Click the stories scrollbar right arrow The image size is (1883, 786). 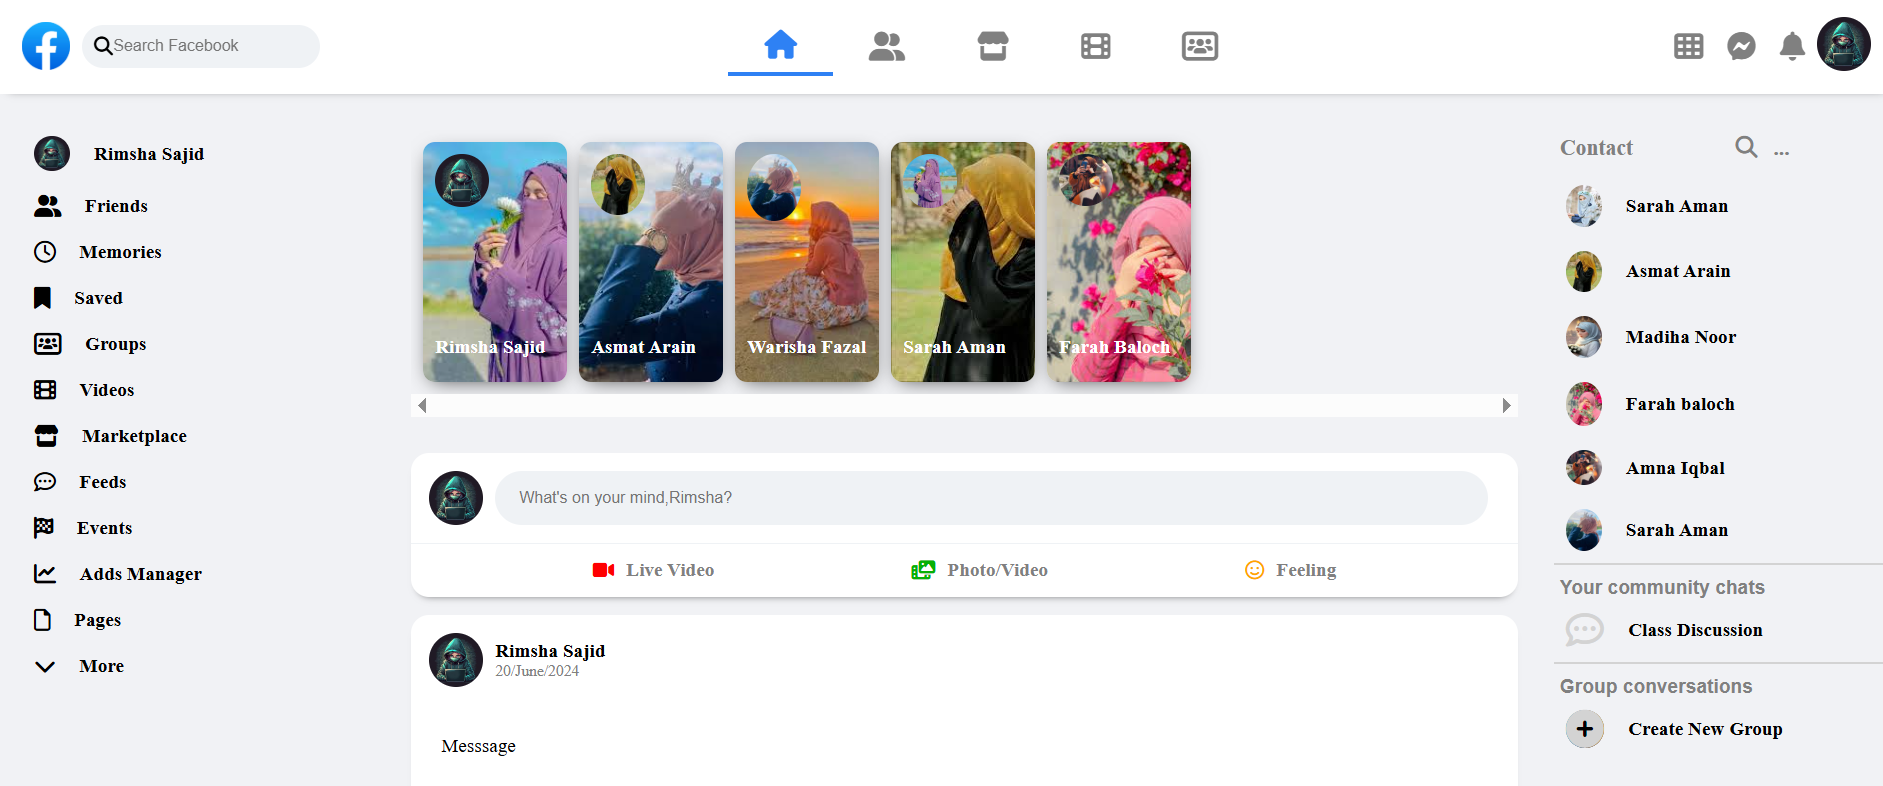point(1507,405)
